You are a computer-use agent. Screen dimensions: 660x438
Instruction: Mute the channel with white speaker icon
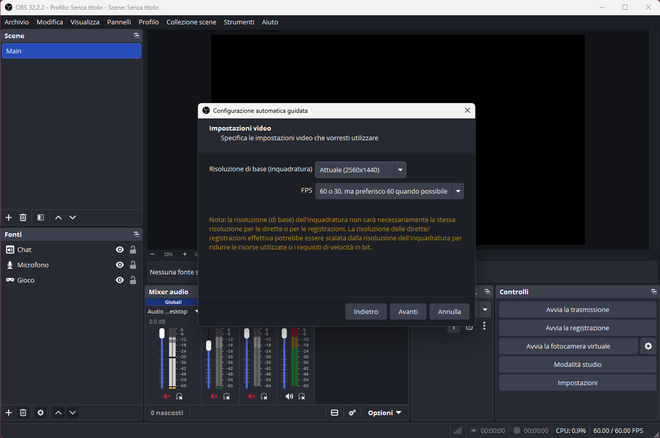[289, 396]
